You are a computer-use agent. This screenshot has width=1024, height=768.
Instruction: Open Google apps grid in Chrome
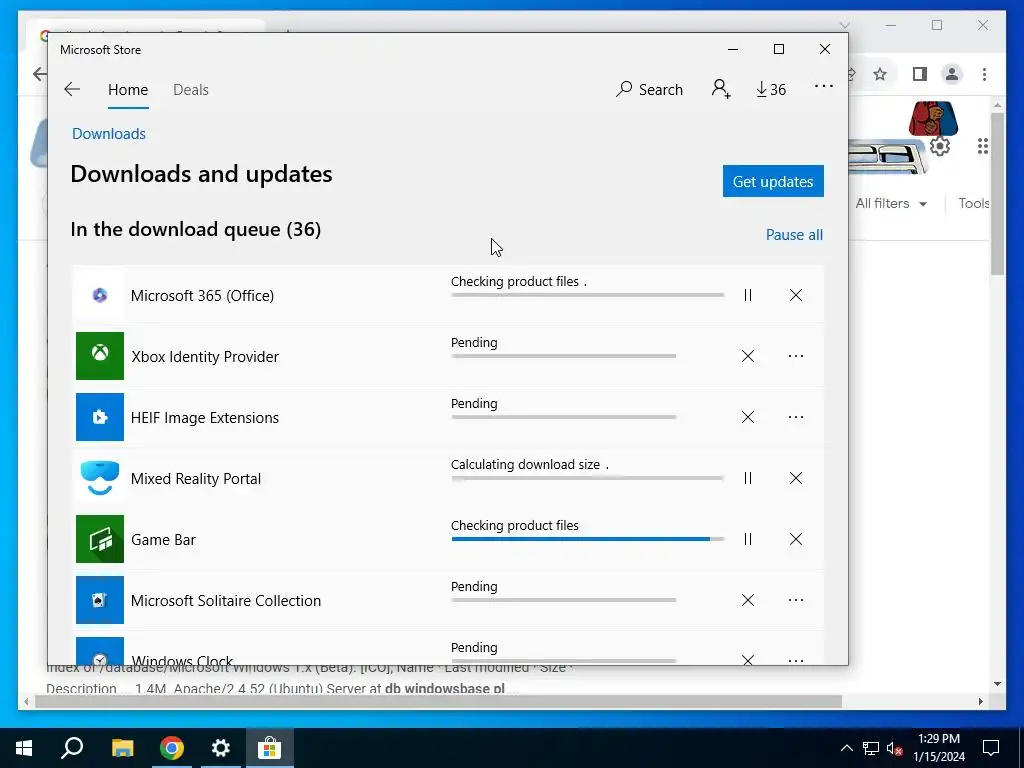pyautogui.click(x=983, y=146)
